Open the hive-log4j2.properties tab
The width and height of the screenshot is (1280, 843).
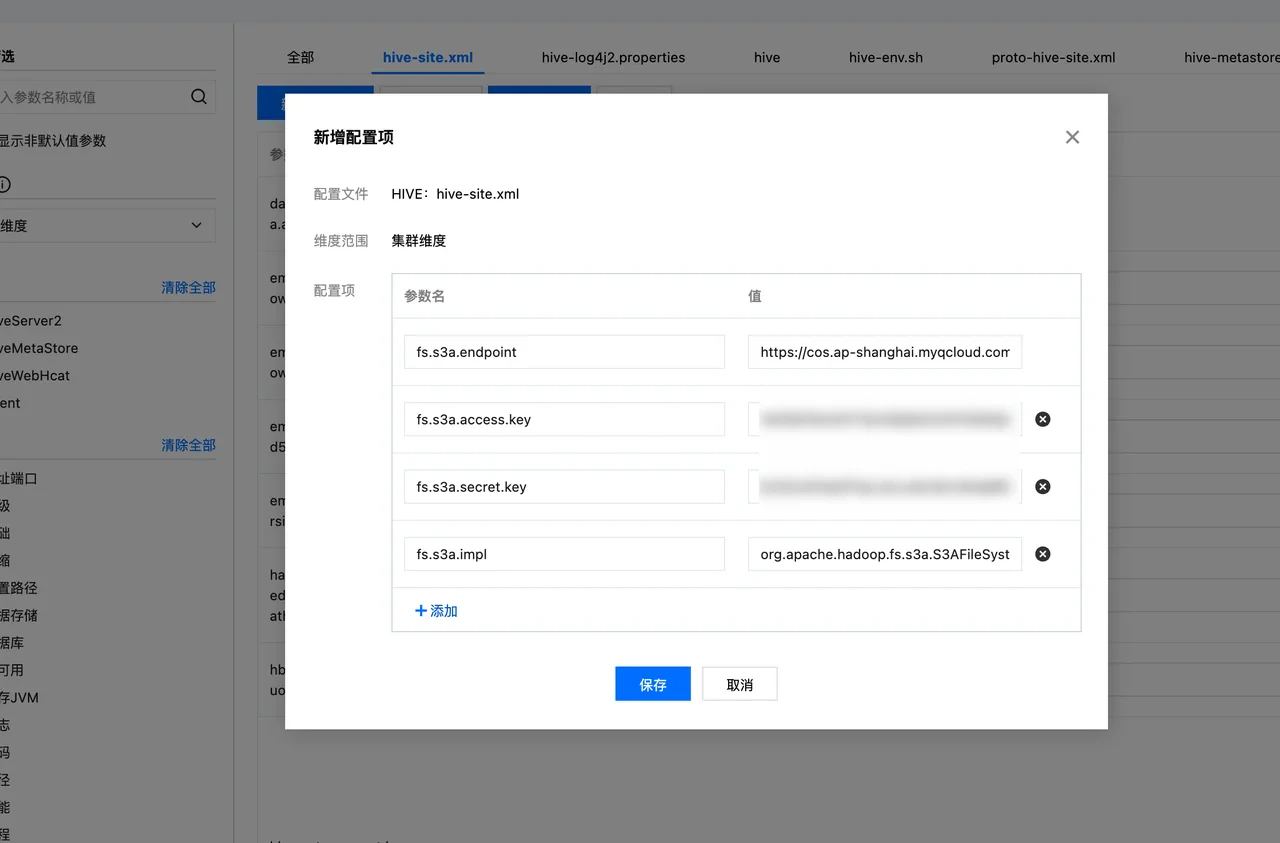[613, 57]
